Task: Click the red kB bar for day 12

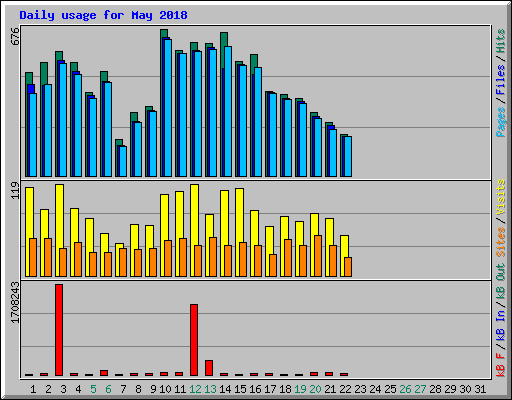Action: coord(194,340)
